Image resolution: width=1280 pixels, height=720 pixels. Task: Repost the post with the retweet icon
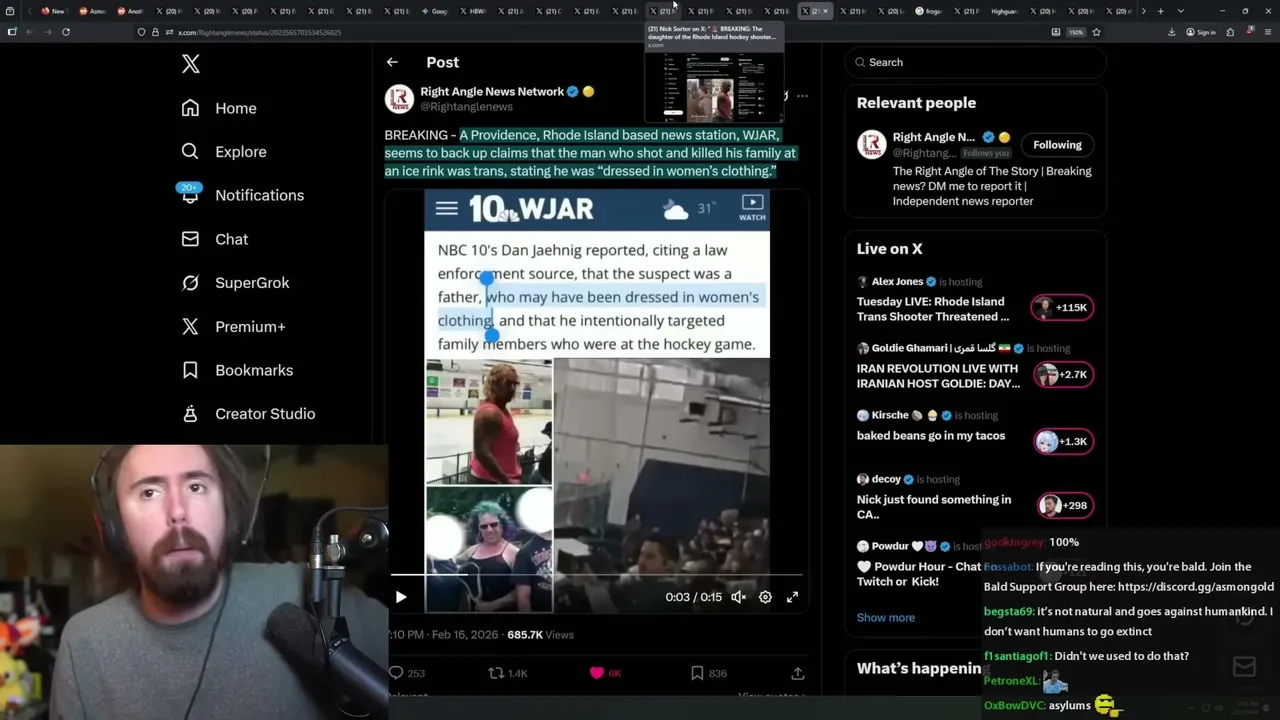496,673
